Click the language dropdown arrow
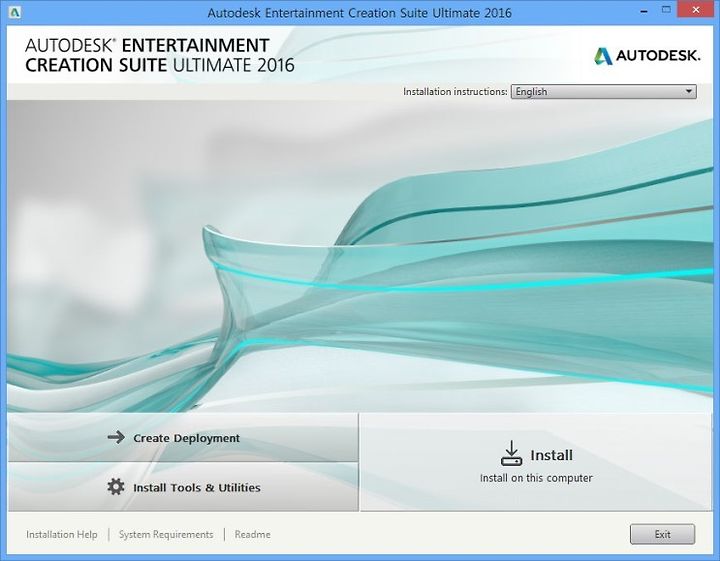Screen dimensions: 720x561 click(688, 91)
